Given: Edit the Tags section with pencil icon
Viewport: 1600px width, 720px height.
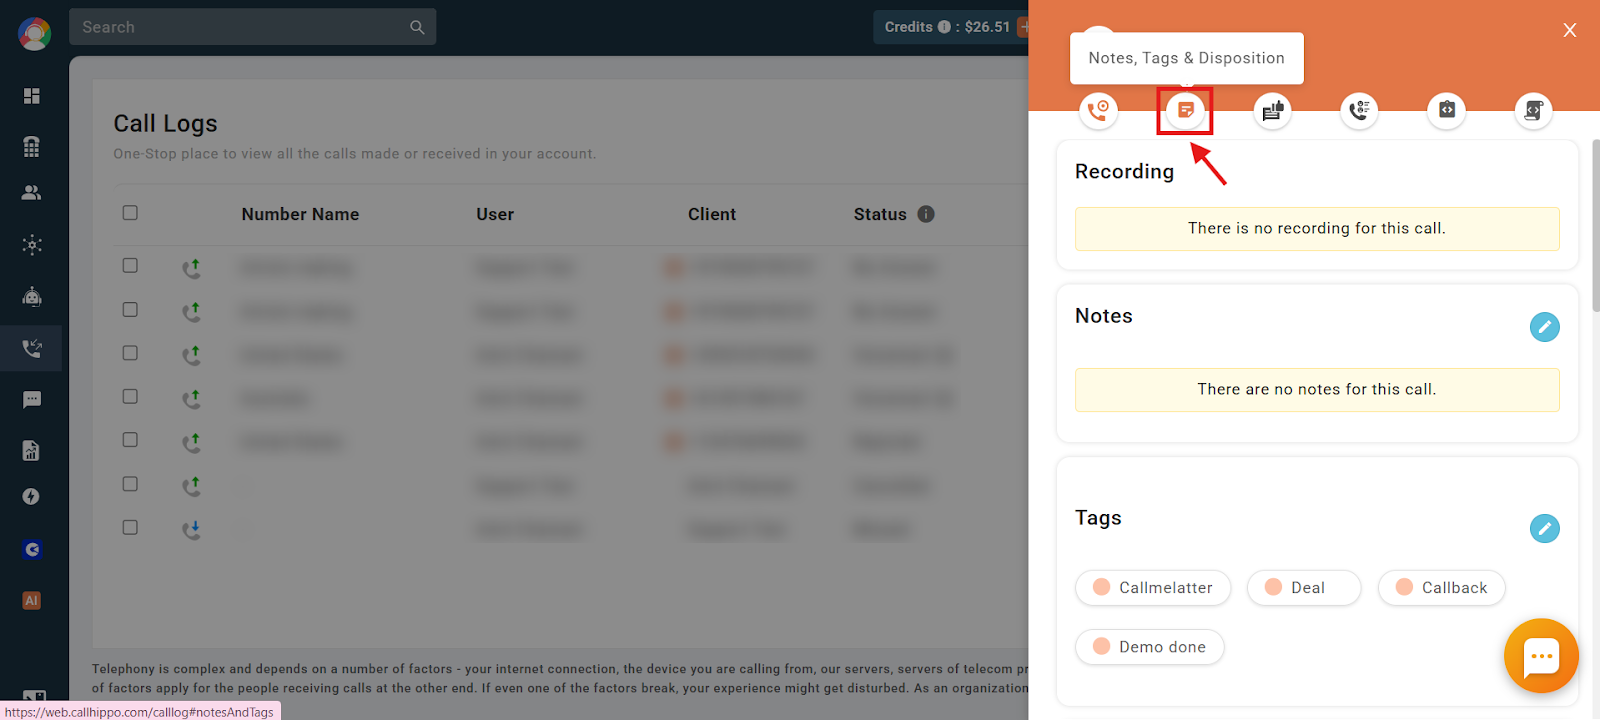Looking at the screenshot, I should click(1544, 528).
